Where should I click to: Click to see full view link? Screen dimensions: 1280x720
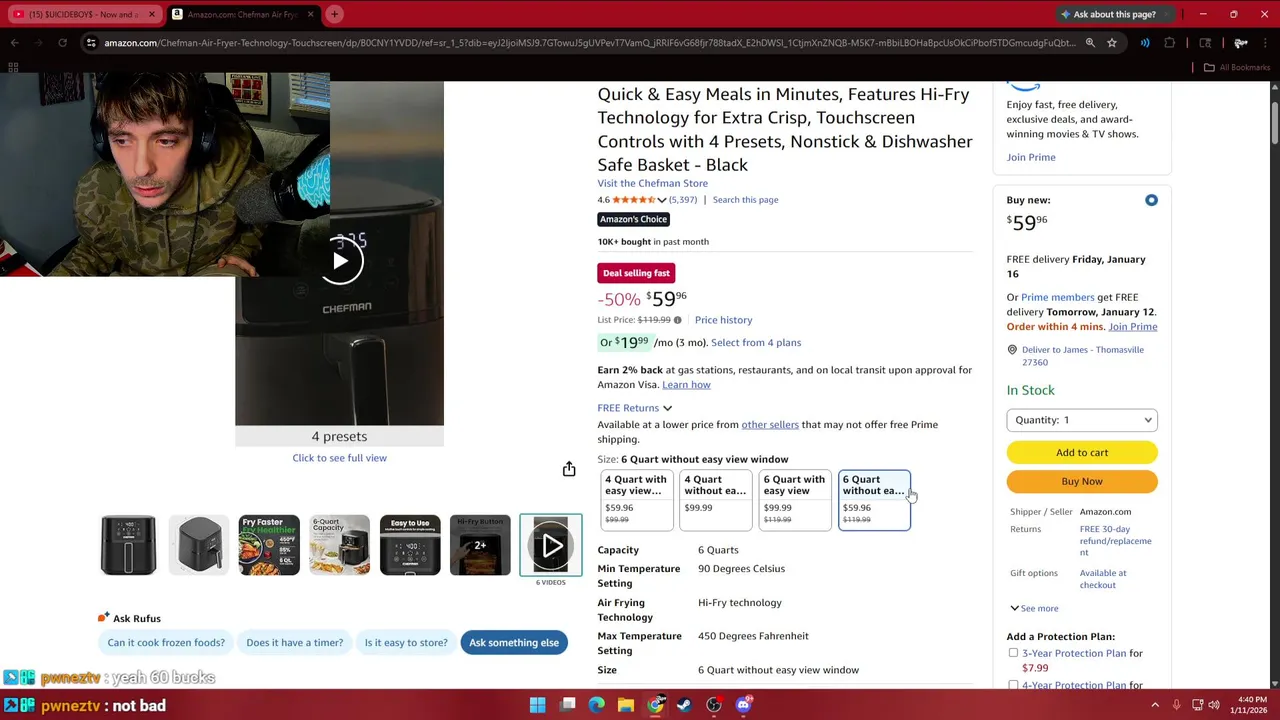(340, 458)
